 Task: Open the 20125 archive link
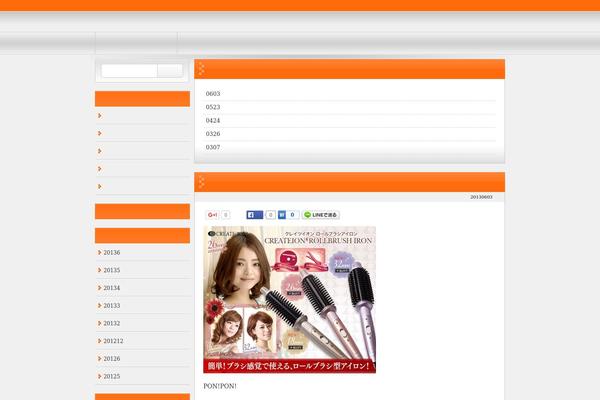coord(111,377)
